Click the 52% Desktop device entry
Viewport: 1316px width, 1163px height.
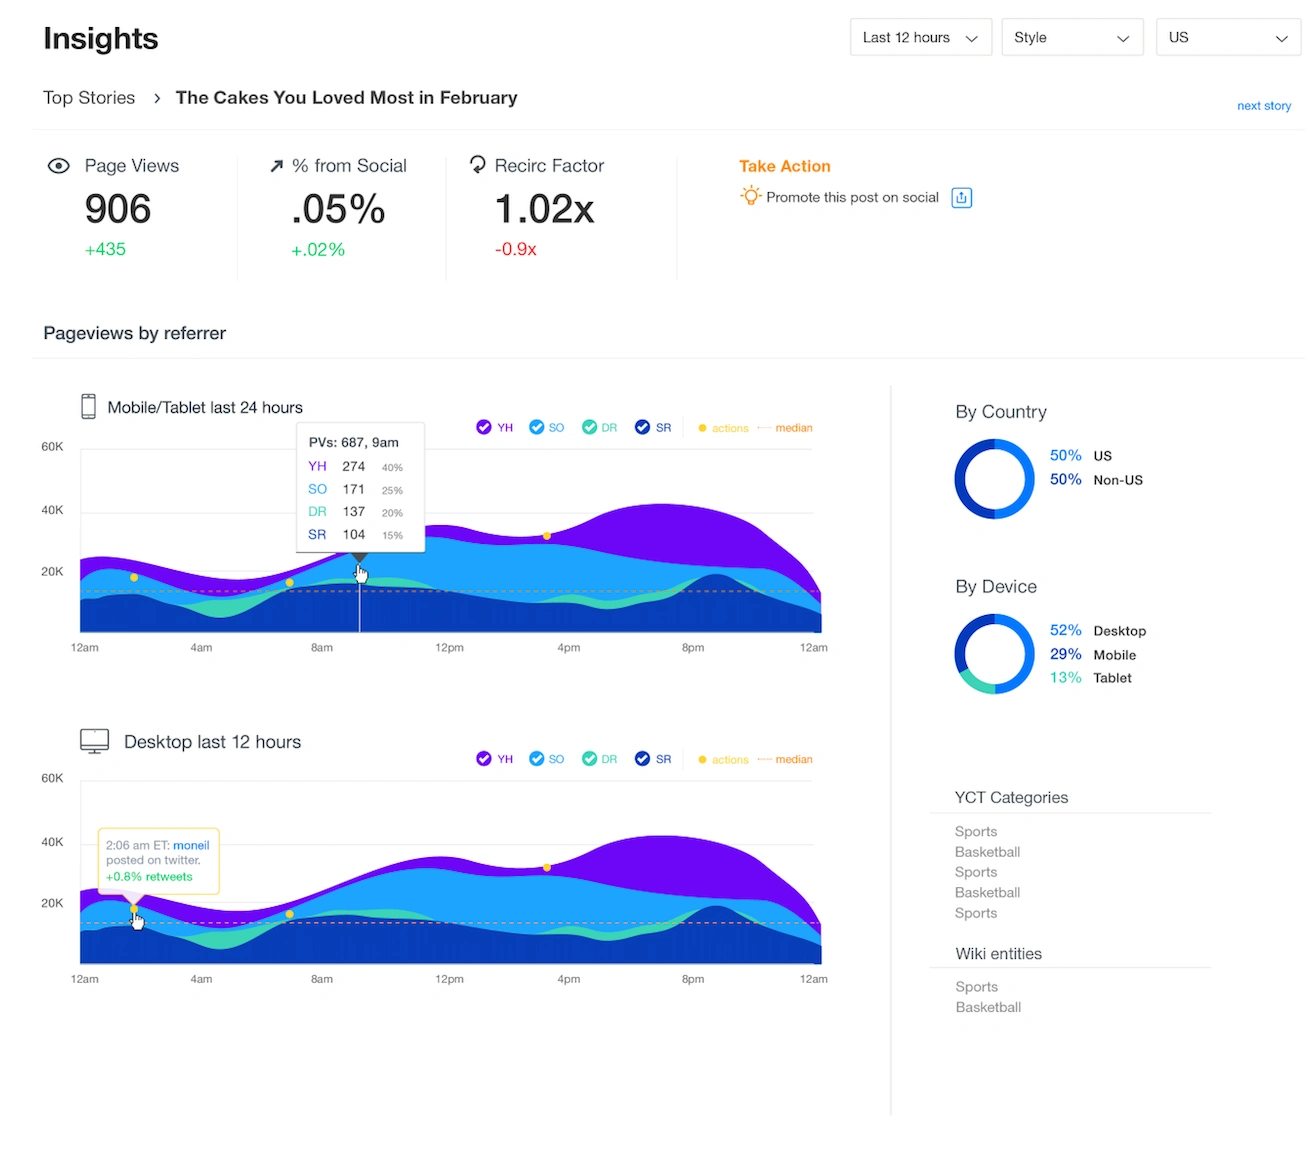(1098, 631)
